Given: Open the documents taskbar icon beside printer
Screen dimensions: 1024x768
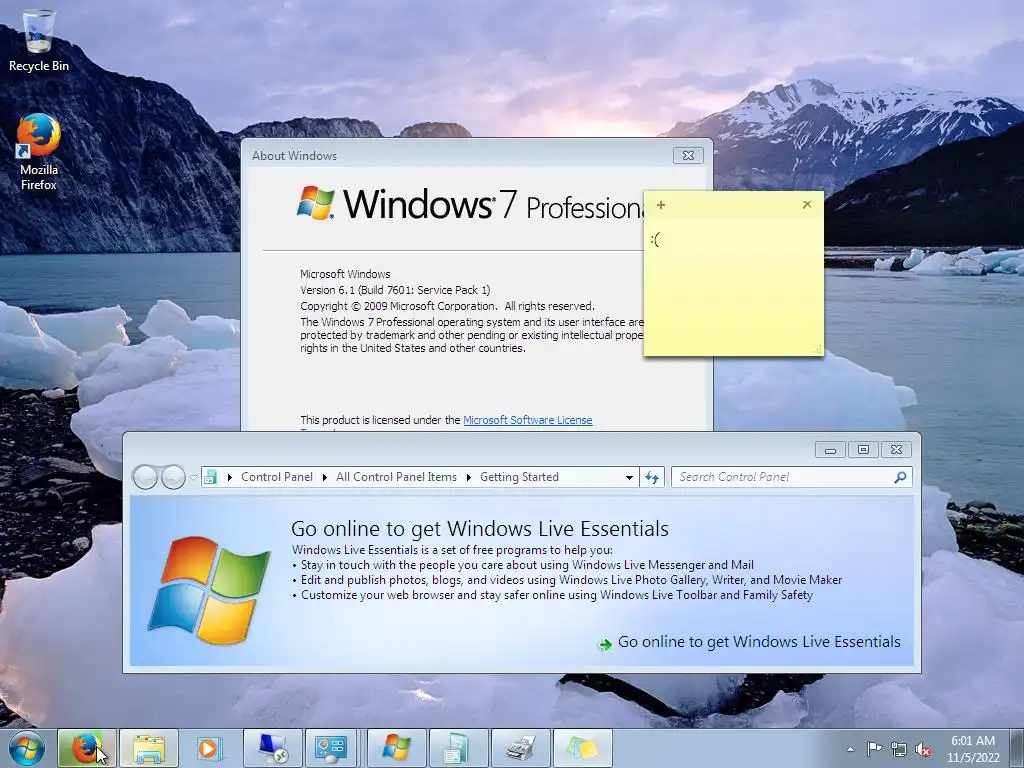Looking at the screenshot, I should pyautogui.click(x=458, y=748).
